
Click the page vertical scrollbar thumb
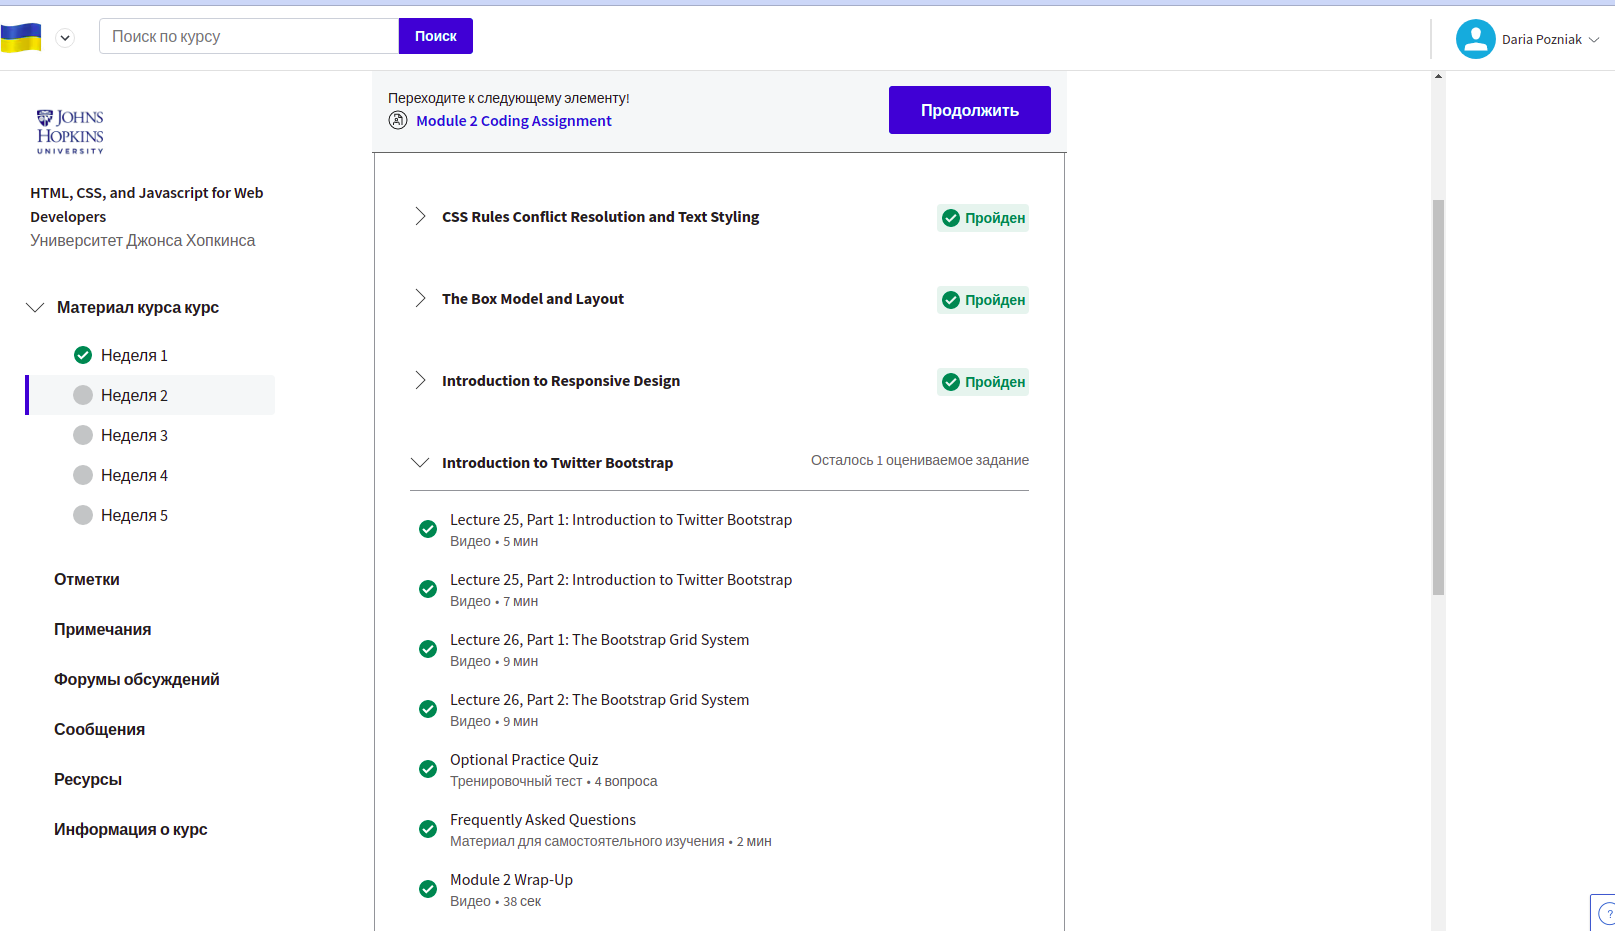[x=1438, y=397]
